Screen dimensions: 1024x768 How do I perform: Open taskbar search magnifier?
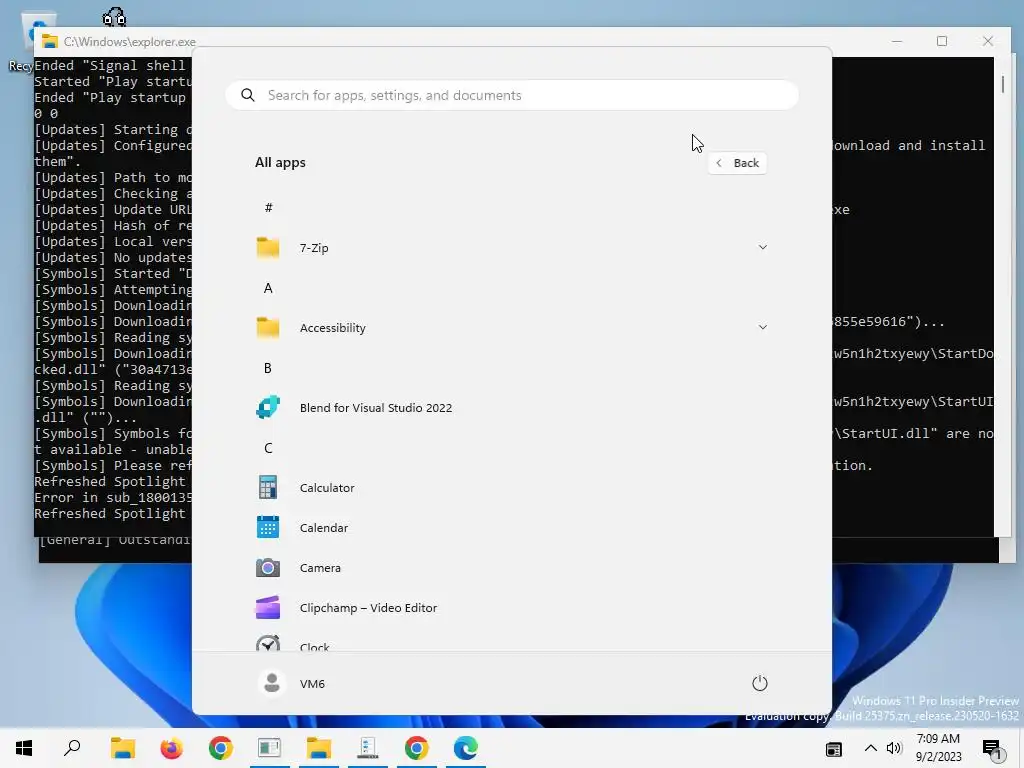(x=72, y=748)
